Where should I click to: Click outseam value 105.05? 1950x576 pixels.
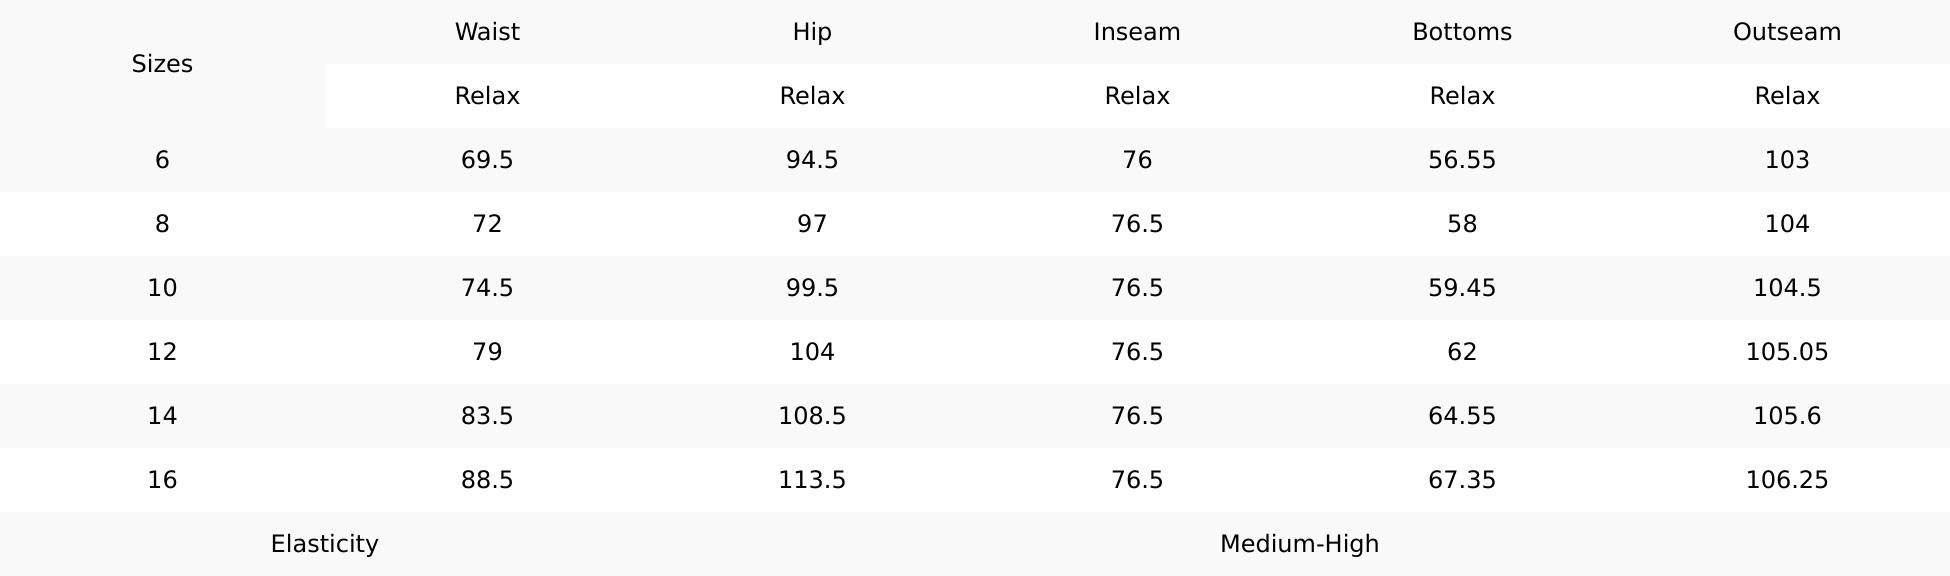coord(1787,352)
